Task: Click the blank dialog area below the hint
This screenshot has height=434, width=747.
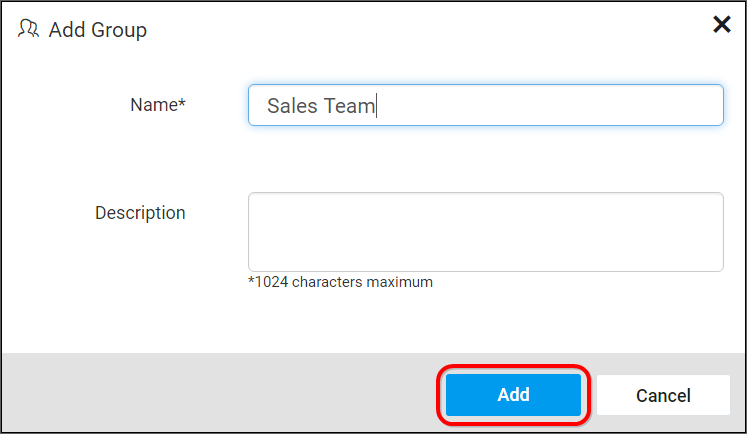Action: [x=372, y=322]
